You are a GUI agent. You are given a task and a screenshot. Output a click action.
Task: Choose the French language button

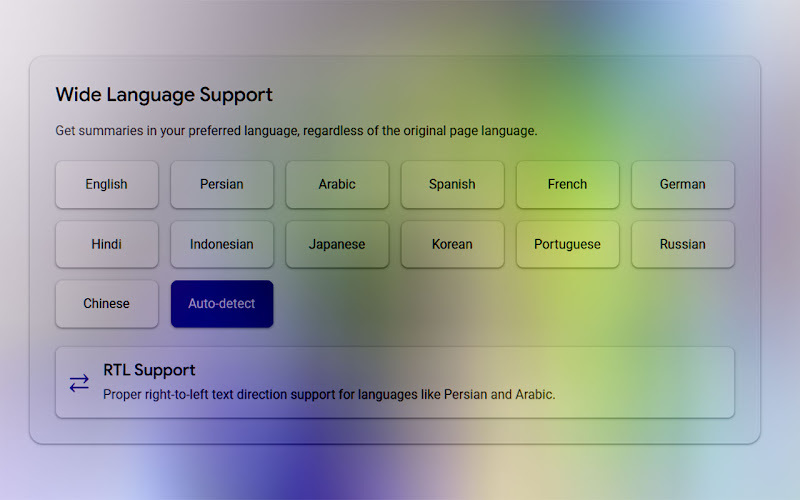[x=568, y=184]
